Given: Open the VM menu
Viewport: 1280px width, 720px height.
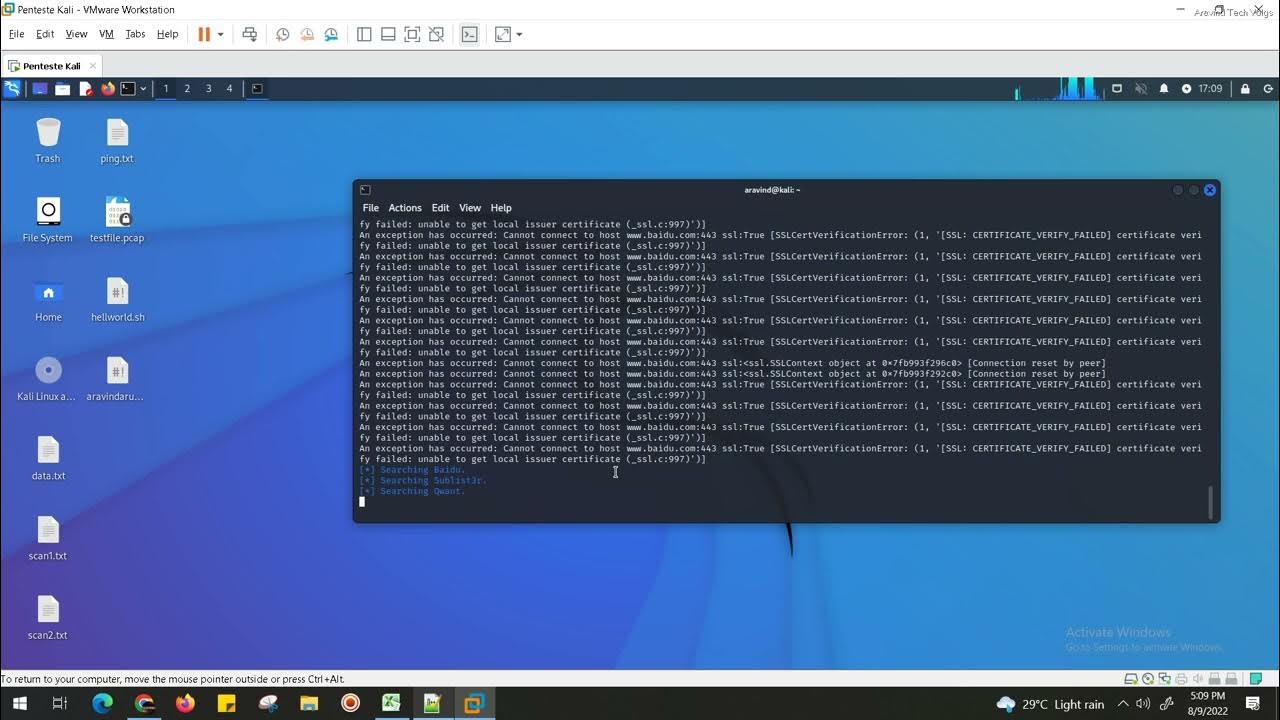Looking at the screenshot, I should [x=106, y=34].
